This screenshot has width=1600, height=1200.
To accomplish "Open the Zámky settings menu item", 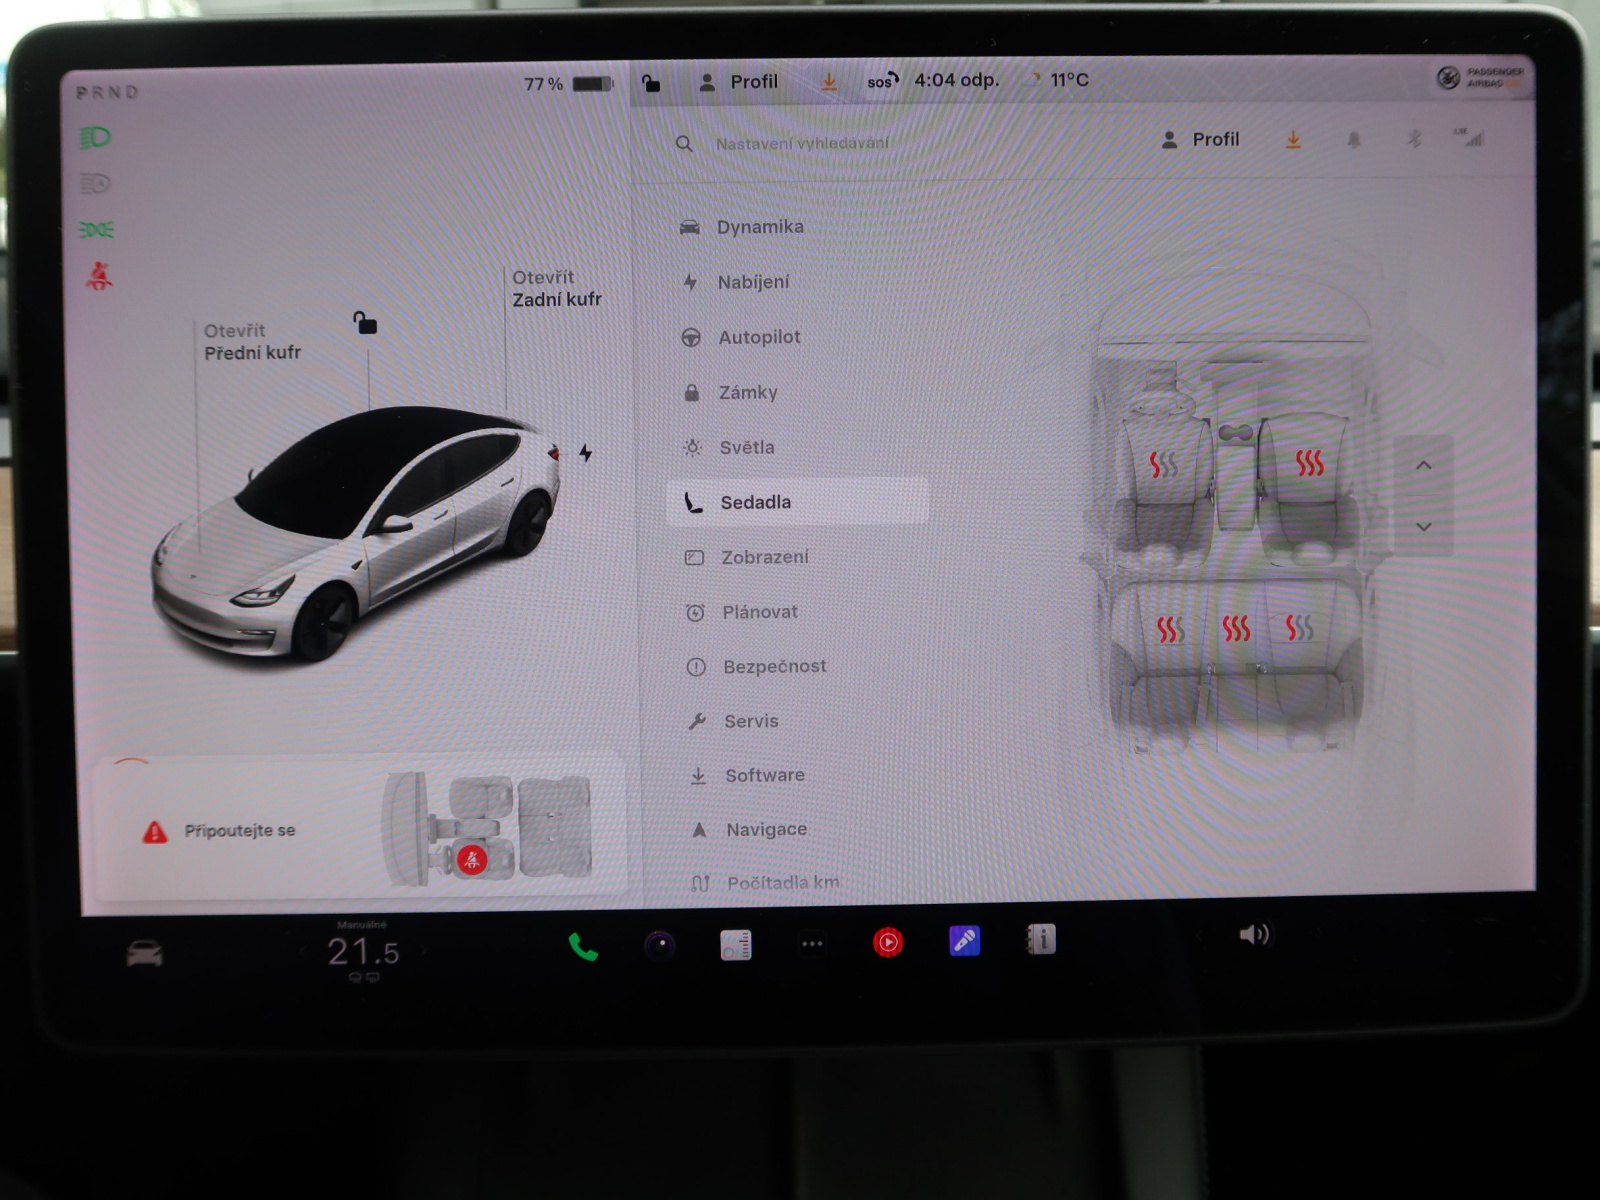I will pyautogui.click(x=747, y=393).
